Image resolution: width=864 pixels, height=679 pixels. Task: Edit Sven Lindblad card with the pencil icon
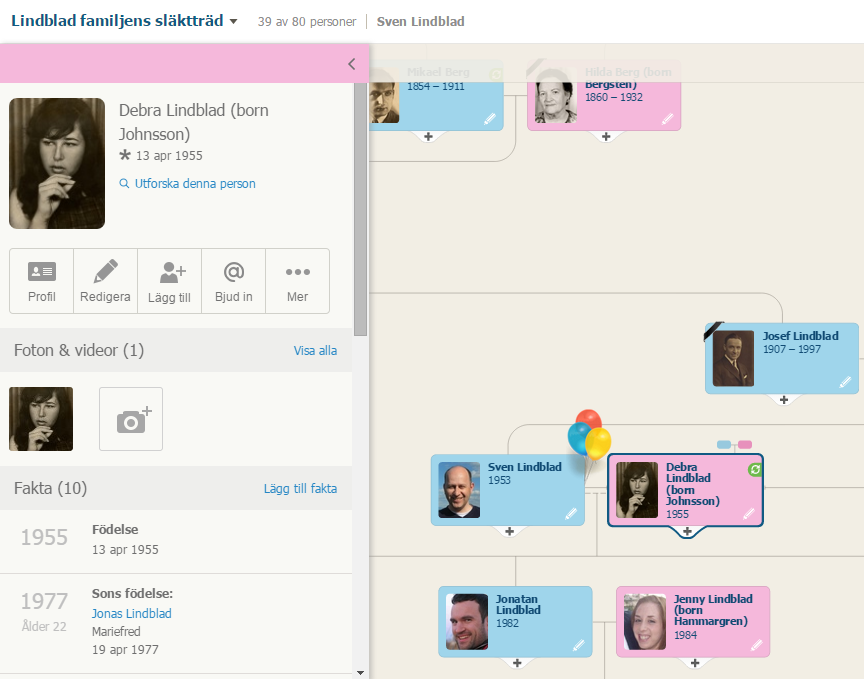571,514
